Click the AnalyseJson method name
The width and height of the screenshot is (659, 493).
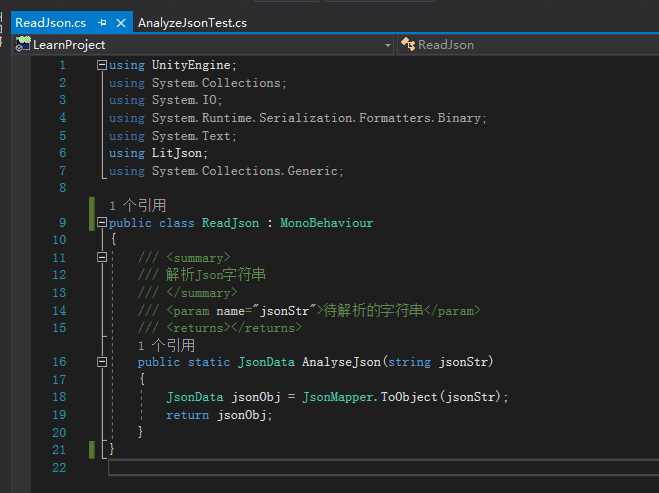(x=341, y=362)
